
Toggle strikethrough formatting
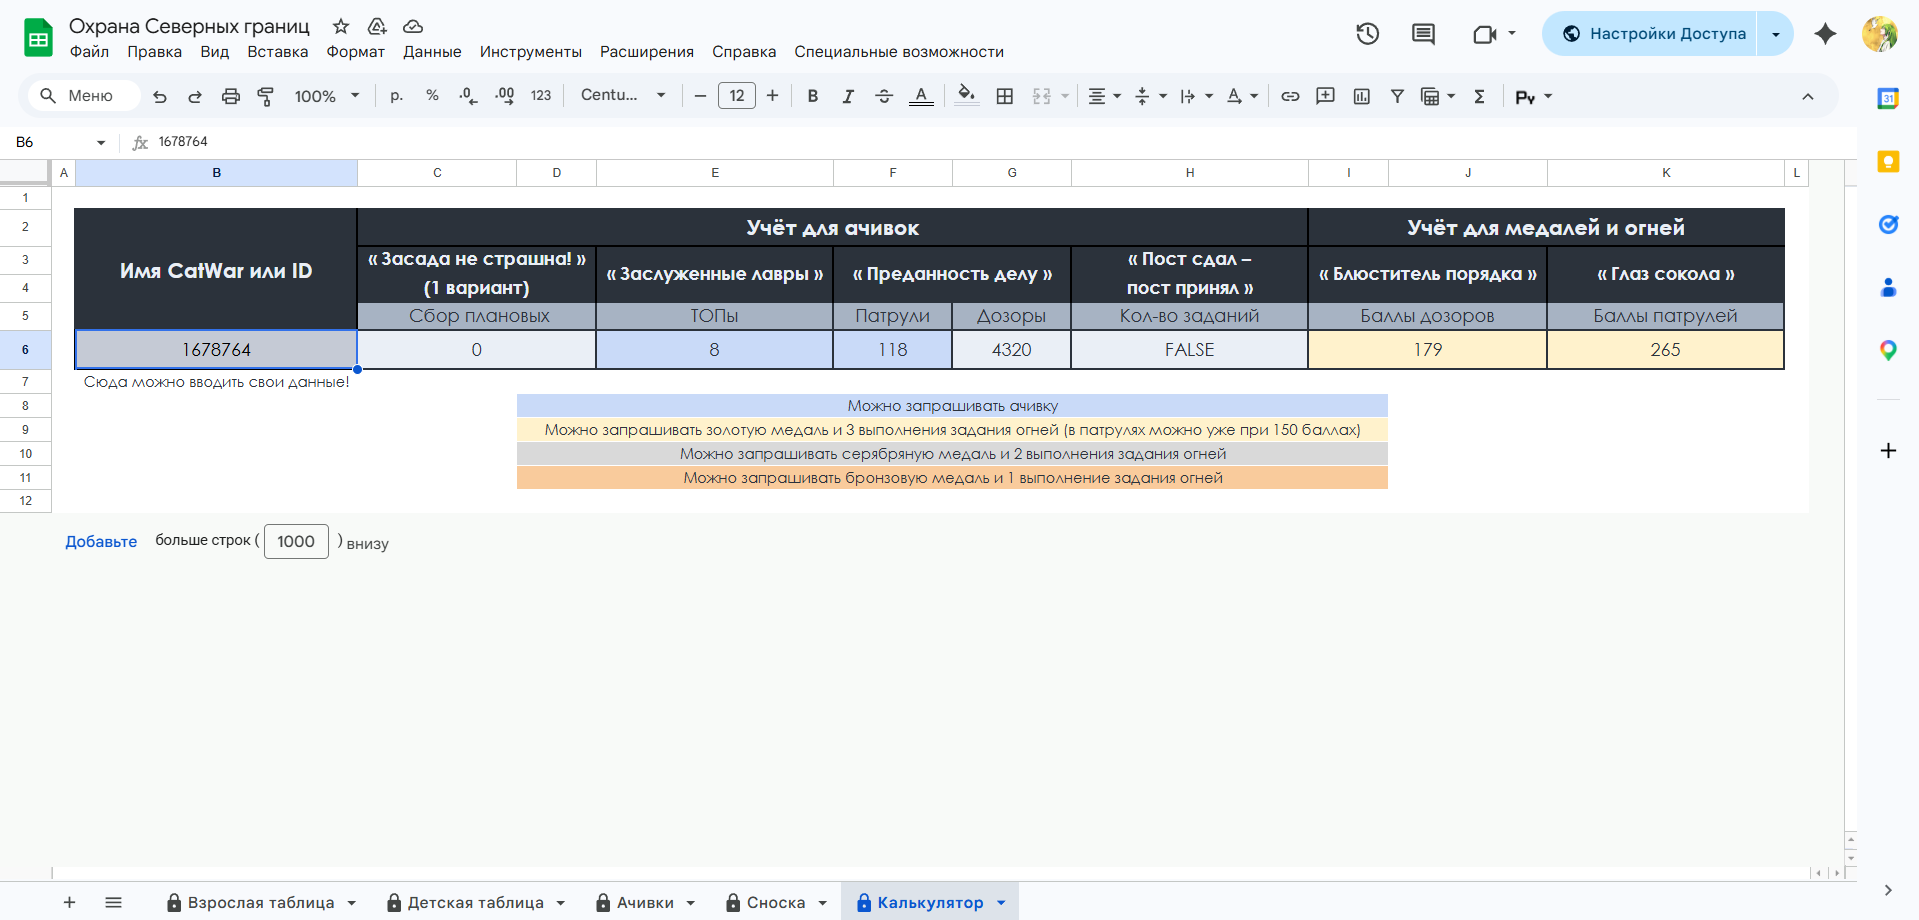click(884, 96)
